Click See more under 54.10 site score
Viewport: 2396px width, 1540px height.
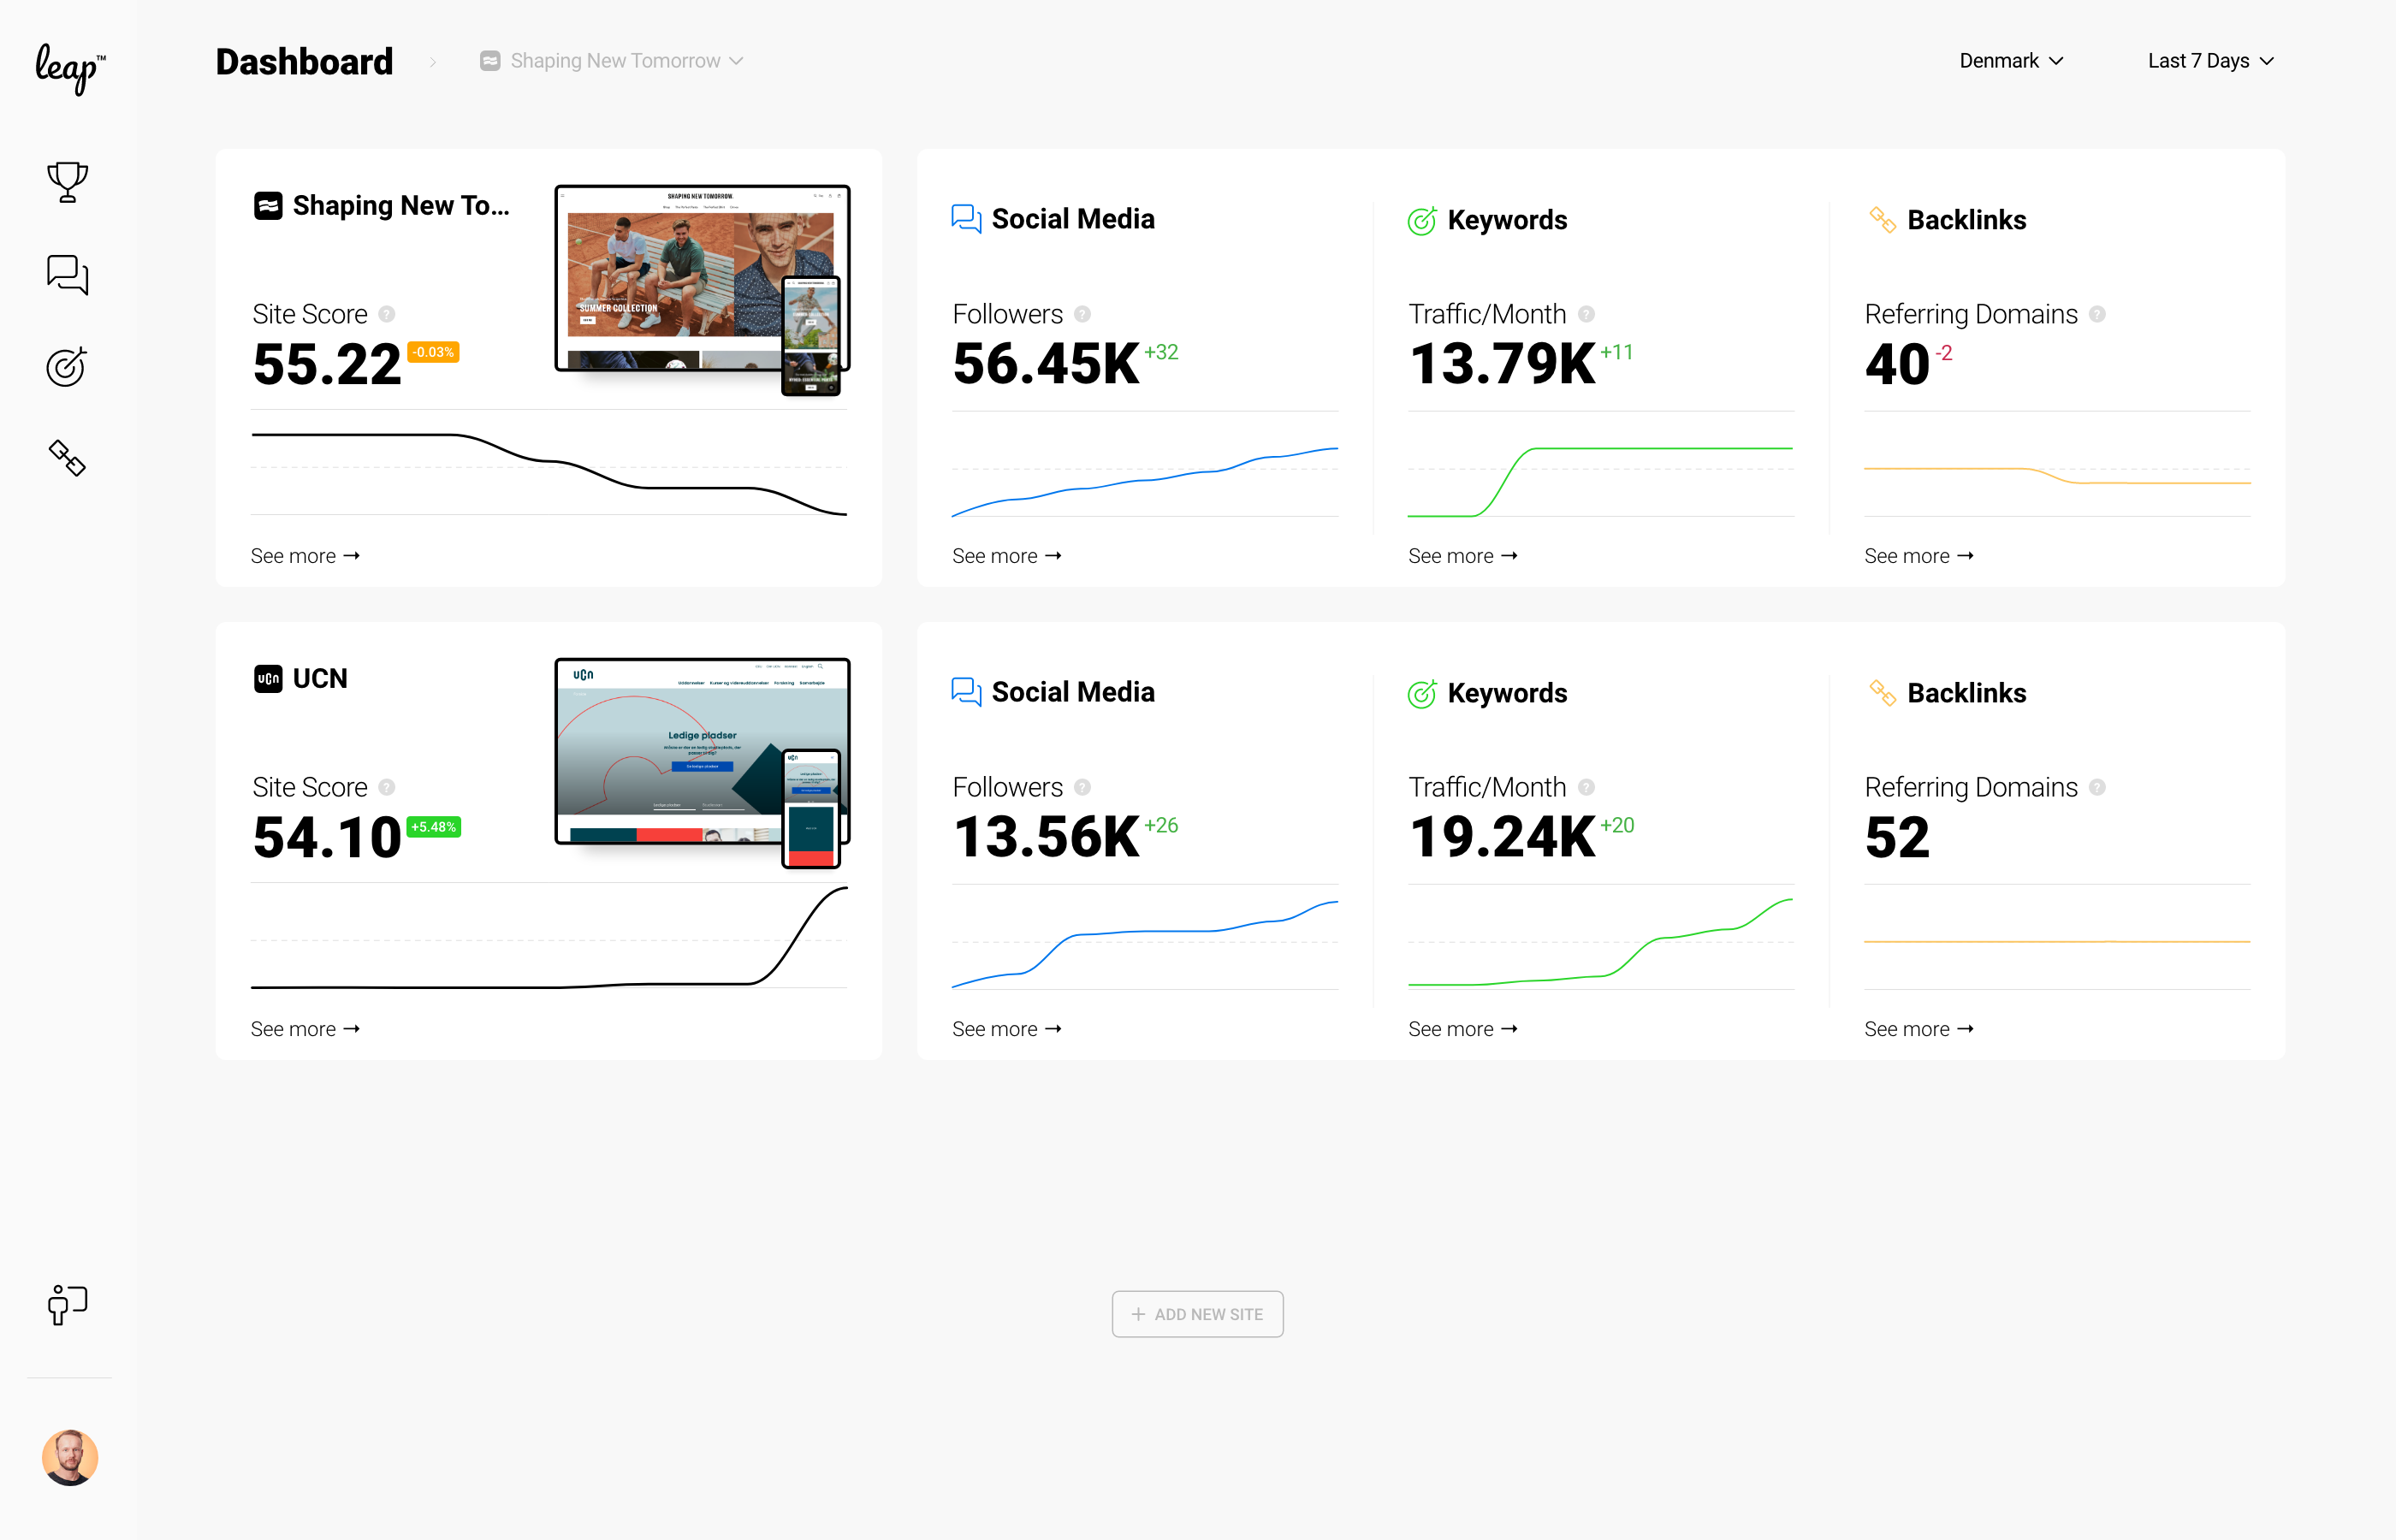tap(305, 1029)
